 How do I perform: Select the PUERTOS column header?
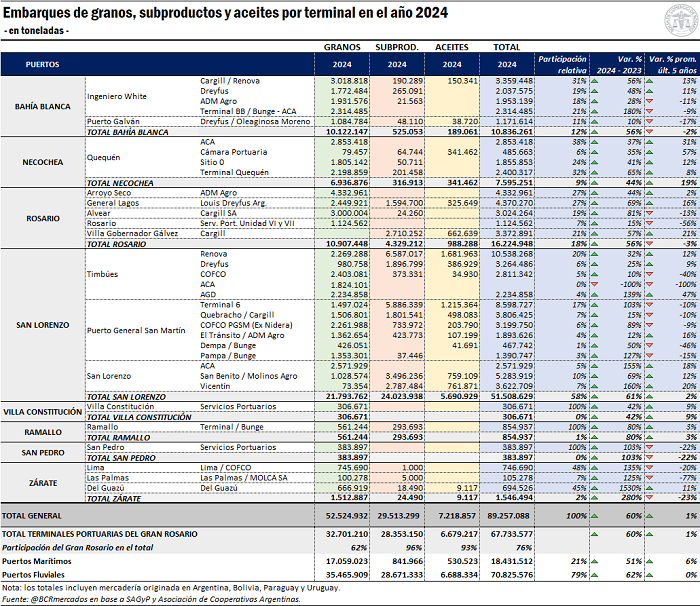pyautogui.click(x=42, y=64)
